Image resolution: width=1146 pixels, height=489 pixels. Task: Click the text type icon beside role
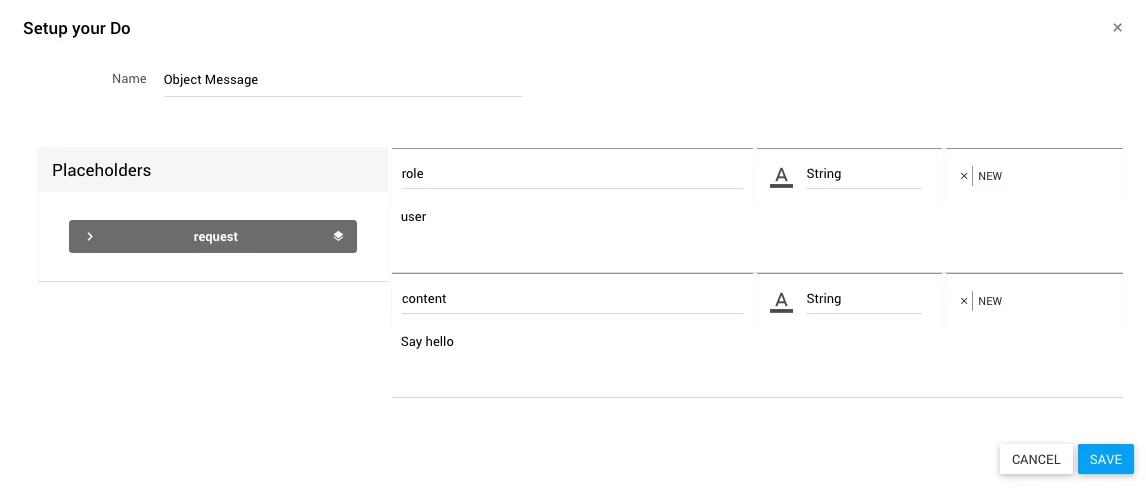click(x=782, y=176)
